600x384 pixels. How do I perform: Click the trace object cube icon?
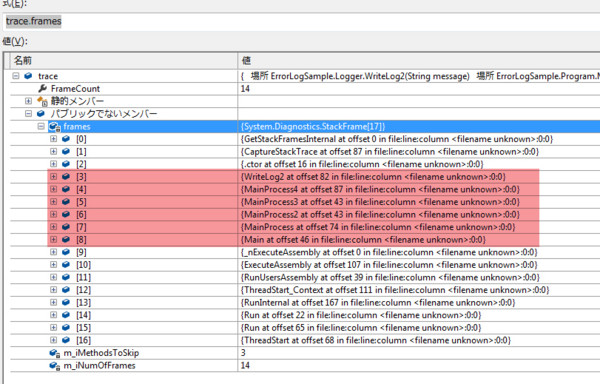pyautogui.click(x=28, y=76)
